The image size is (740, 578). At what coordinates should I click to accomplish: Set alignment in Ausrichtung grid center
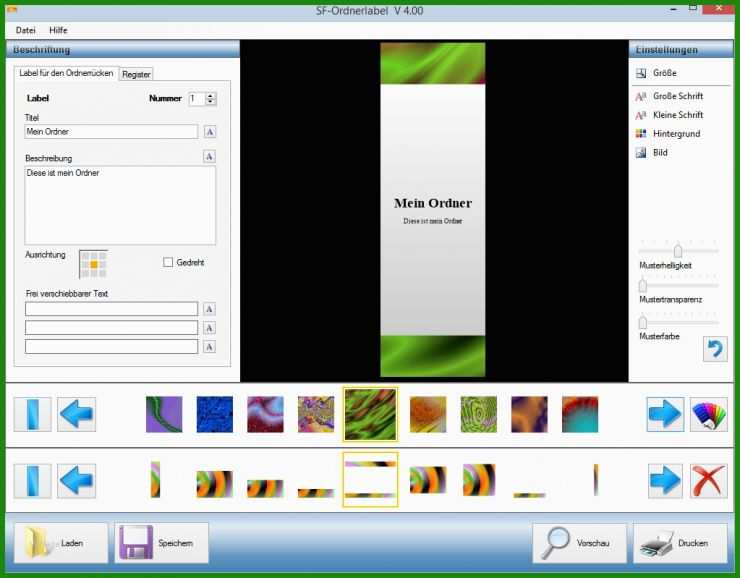pyautogui.click(x=93, y=265)
